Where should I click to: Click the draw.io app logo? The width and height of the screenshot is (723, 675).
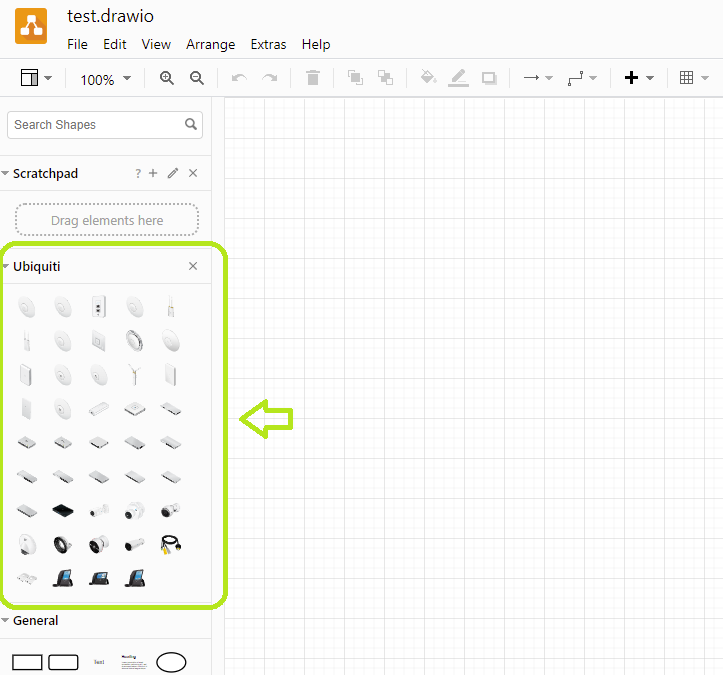click(x=31, y=26)
